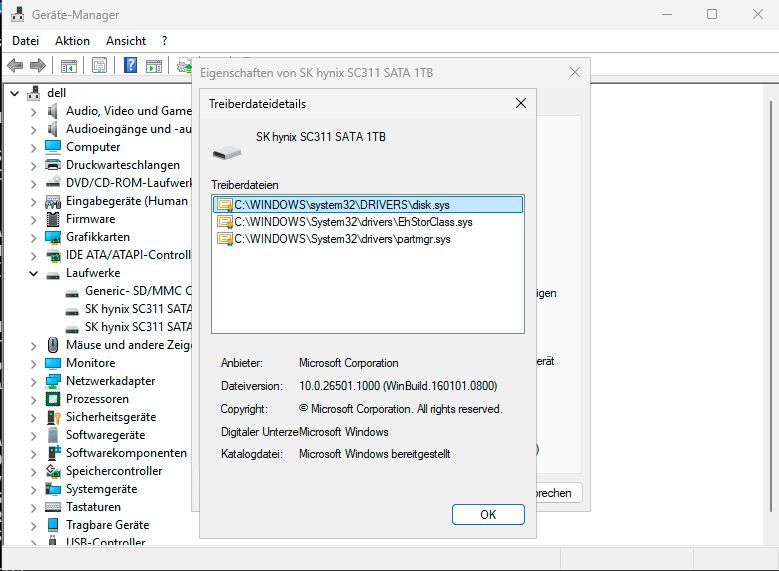
Task: Open the Ansicht menu
Action: [126, 41]
